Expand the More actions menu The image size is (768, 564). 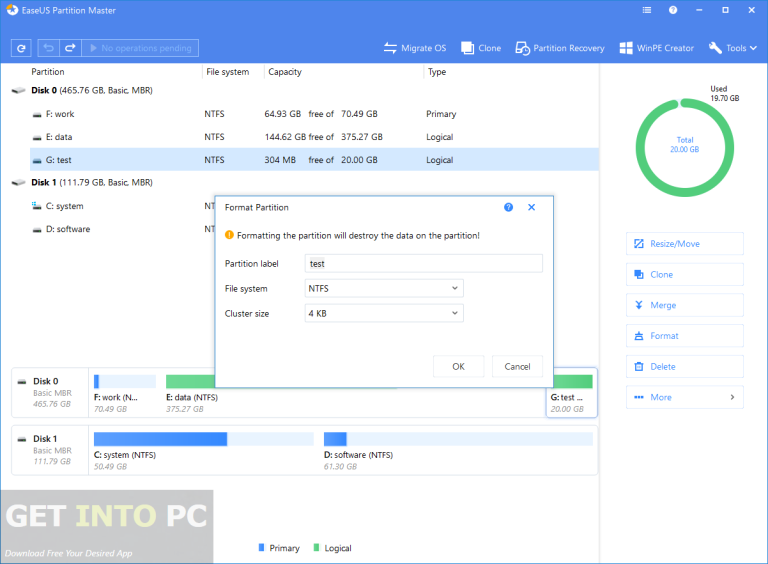685,397
